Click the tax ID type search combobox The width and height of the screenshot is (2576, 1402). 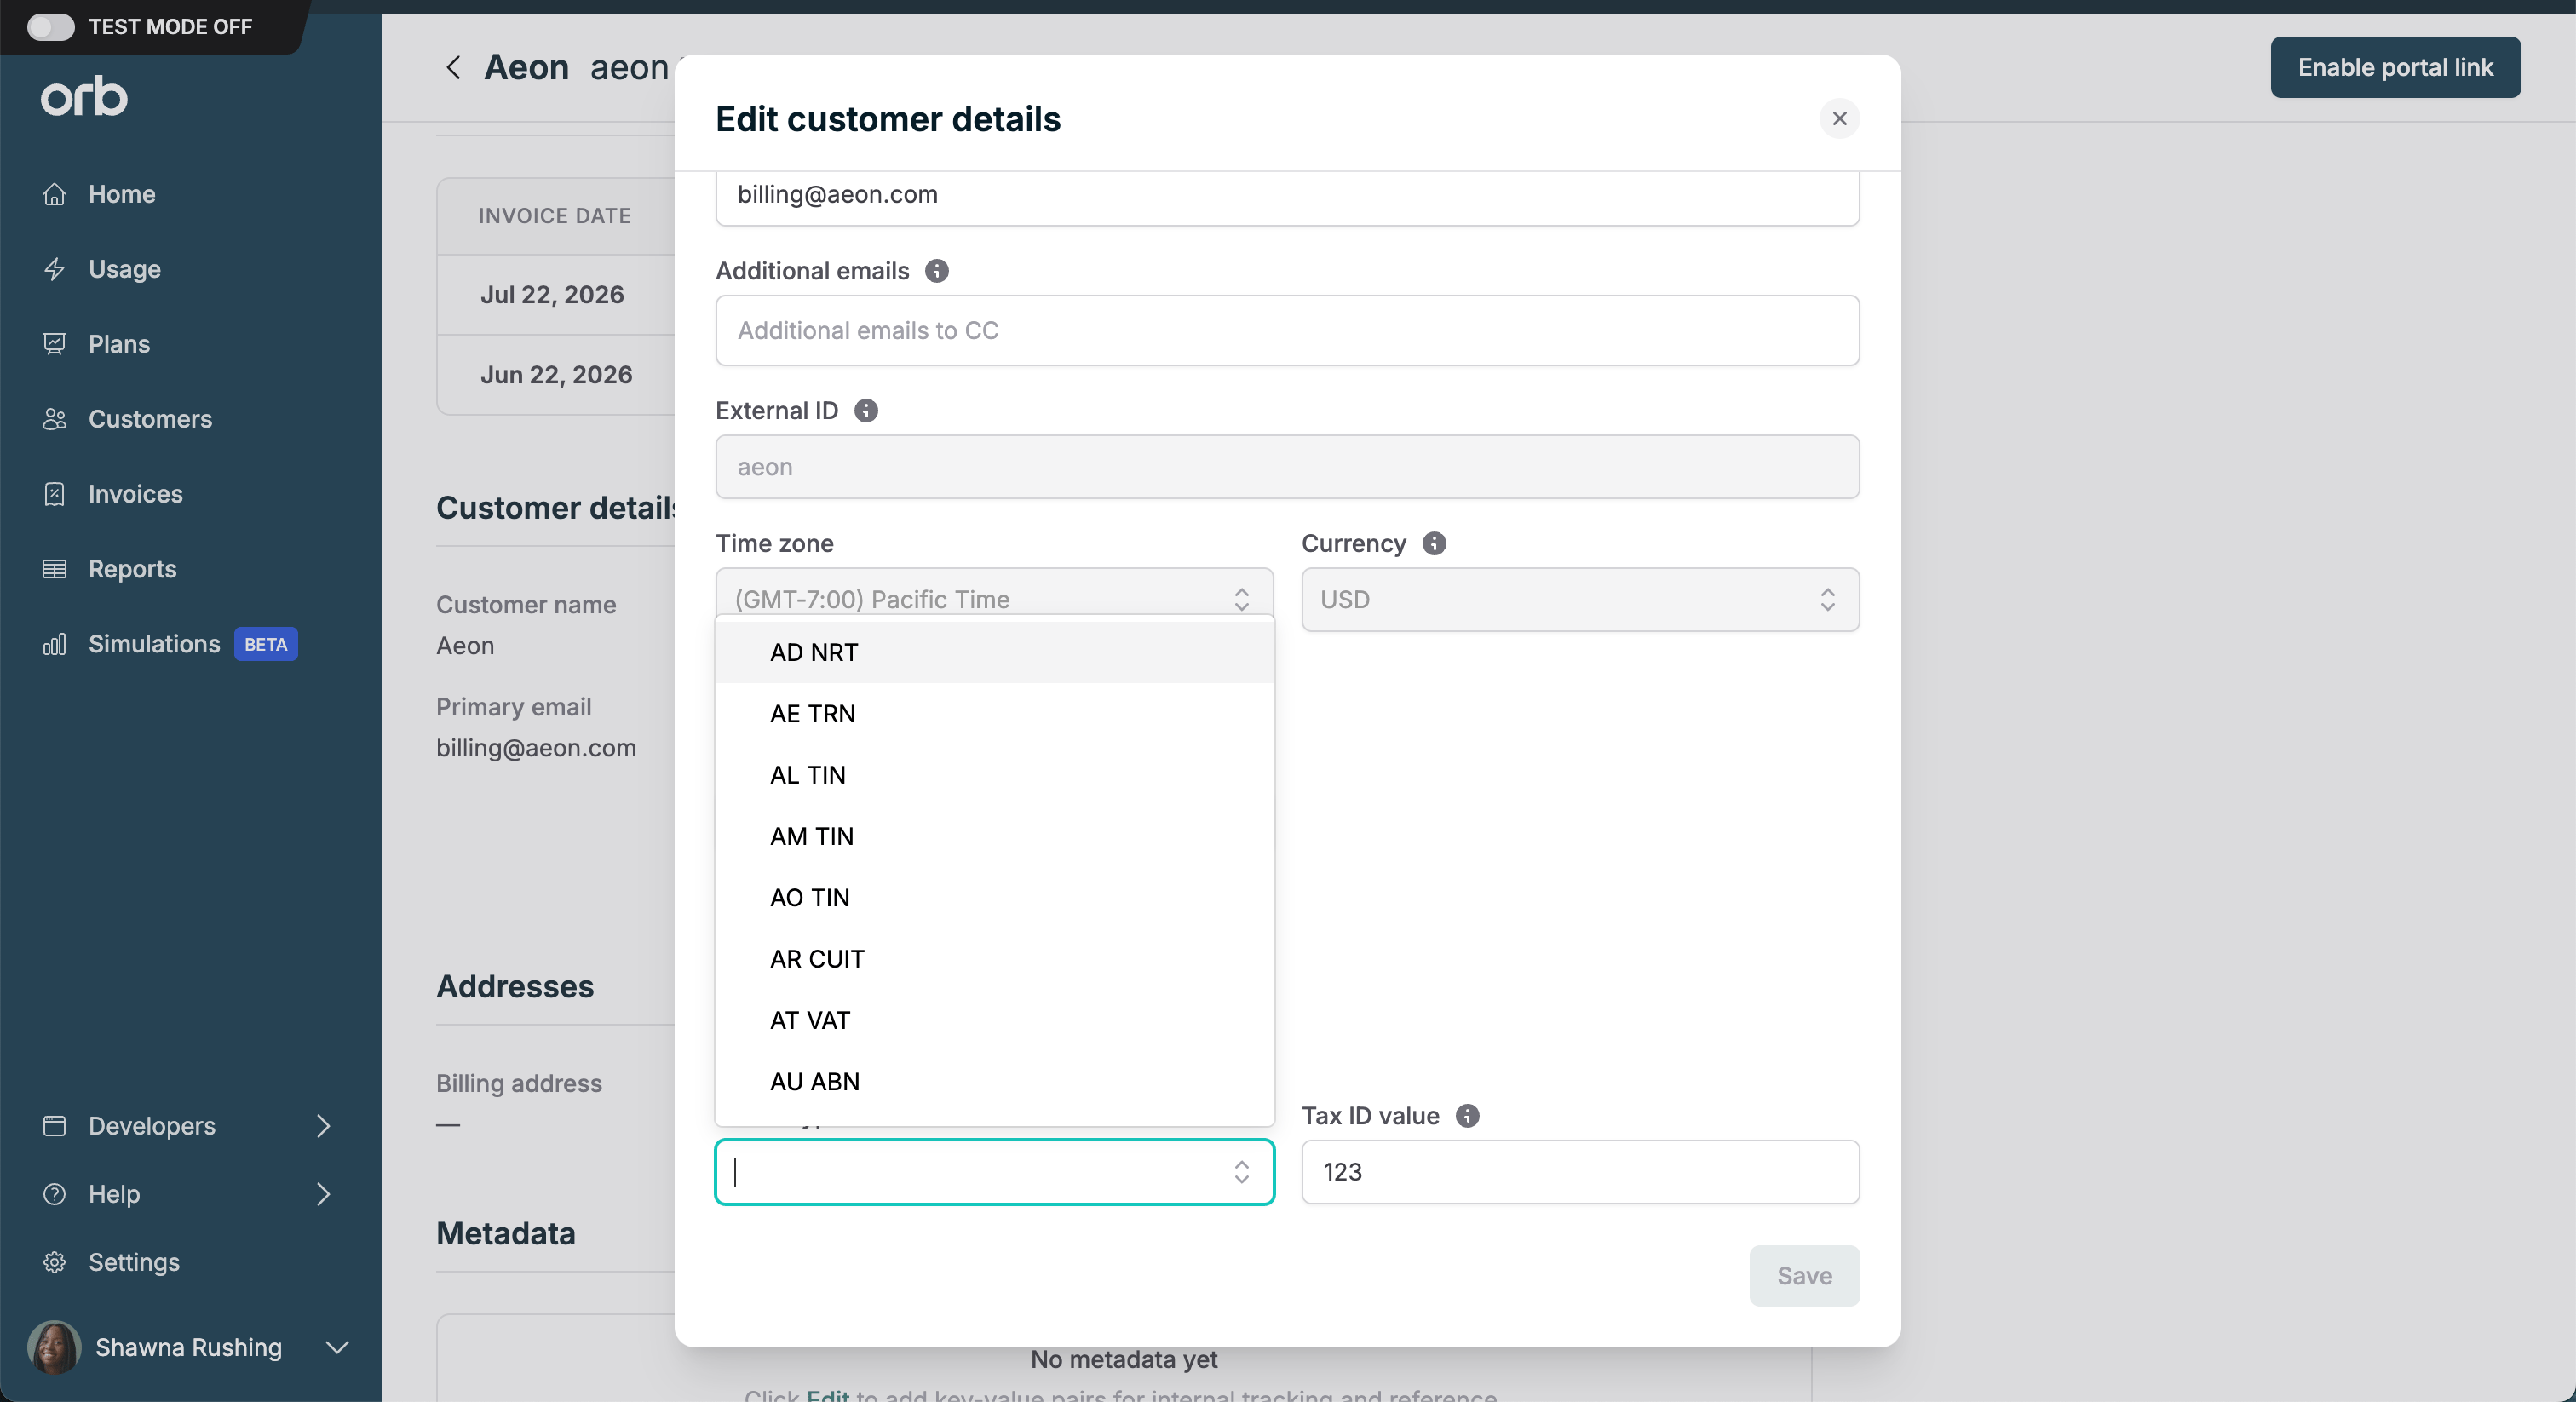(x=994, y=1172)
